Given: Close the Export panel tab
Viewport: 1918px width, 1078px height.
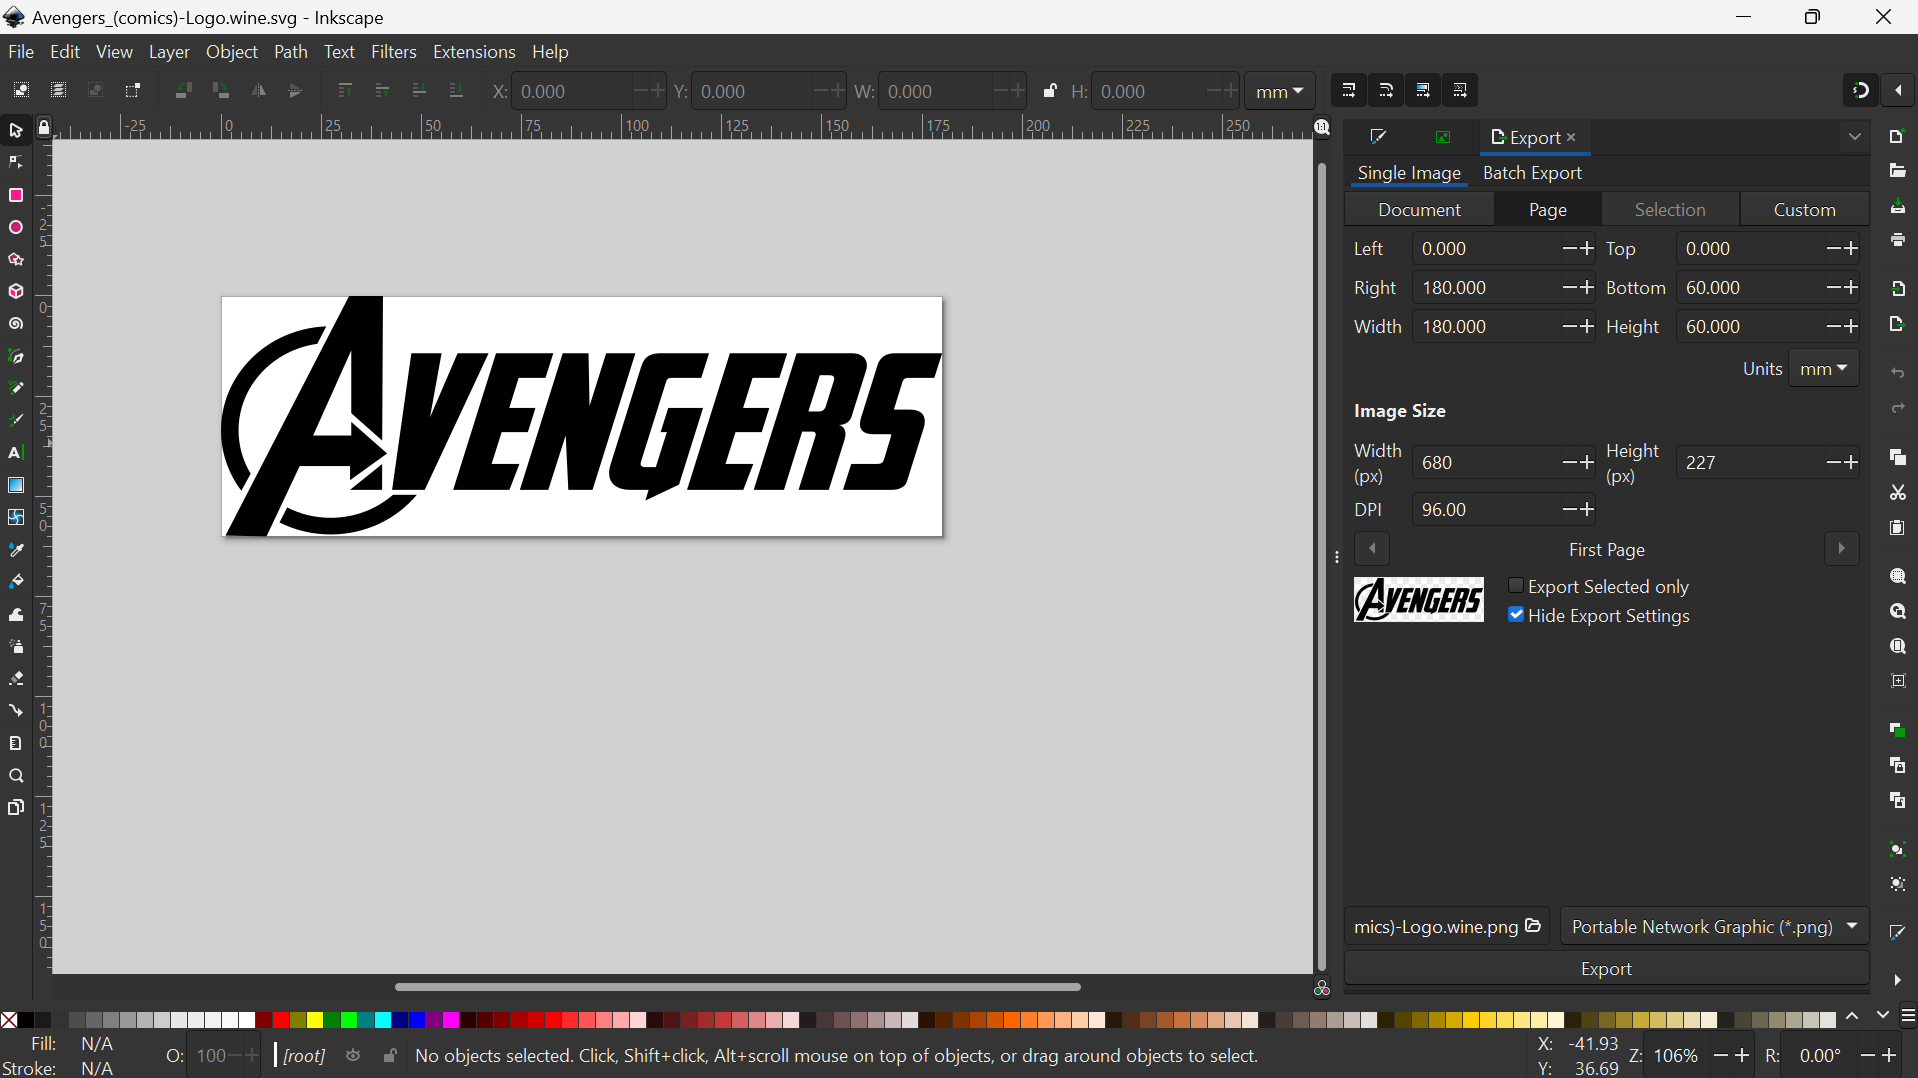Looking at the screenshot, I should pos(1571,137).
